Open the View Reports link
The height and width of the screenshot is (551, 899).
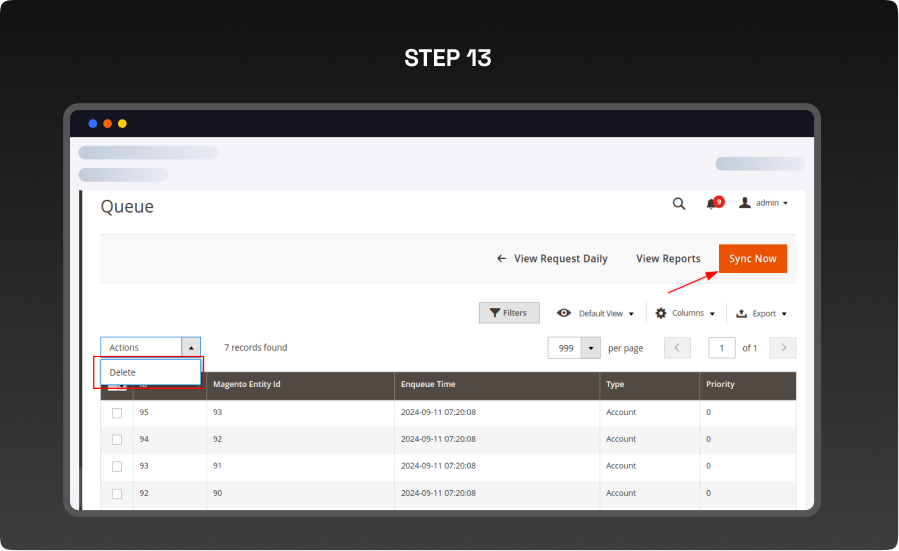pos(668,259)
